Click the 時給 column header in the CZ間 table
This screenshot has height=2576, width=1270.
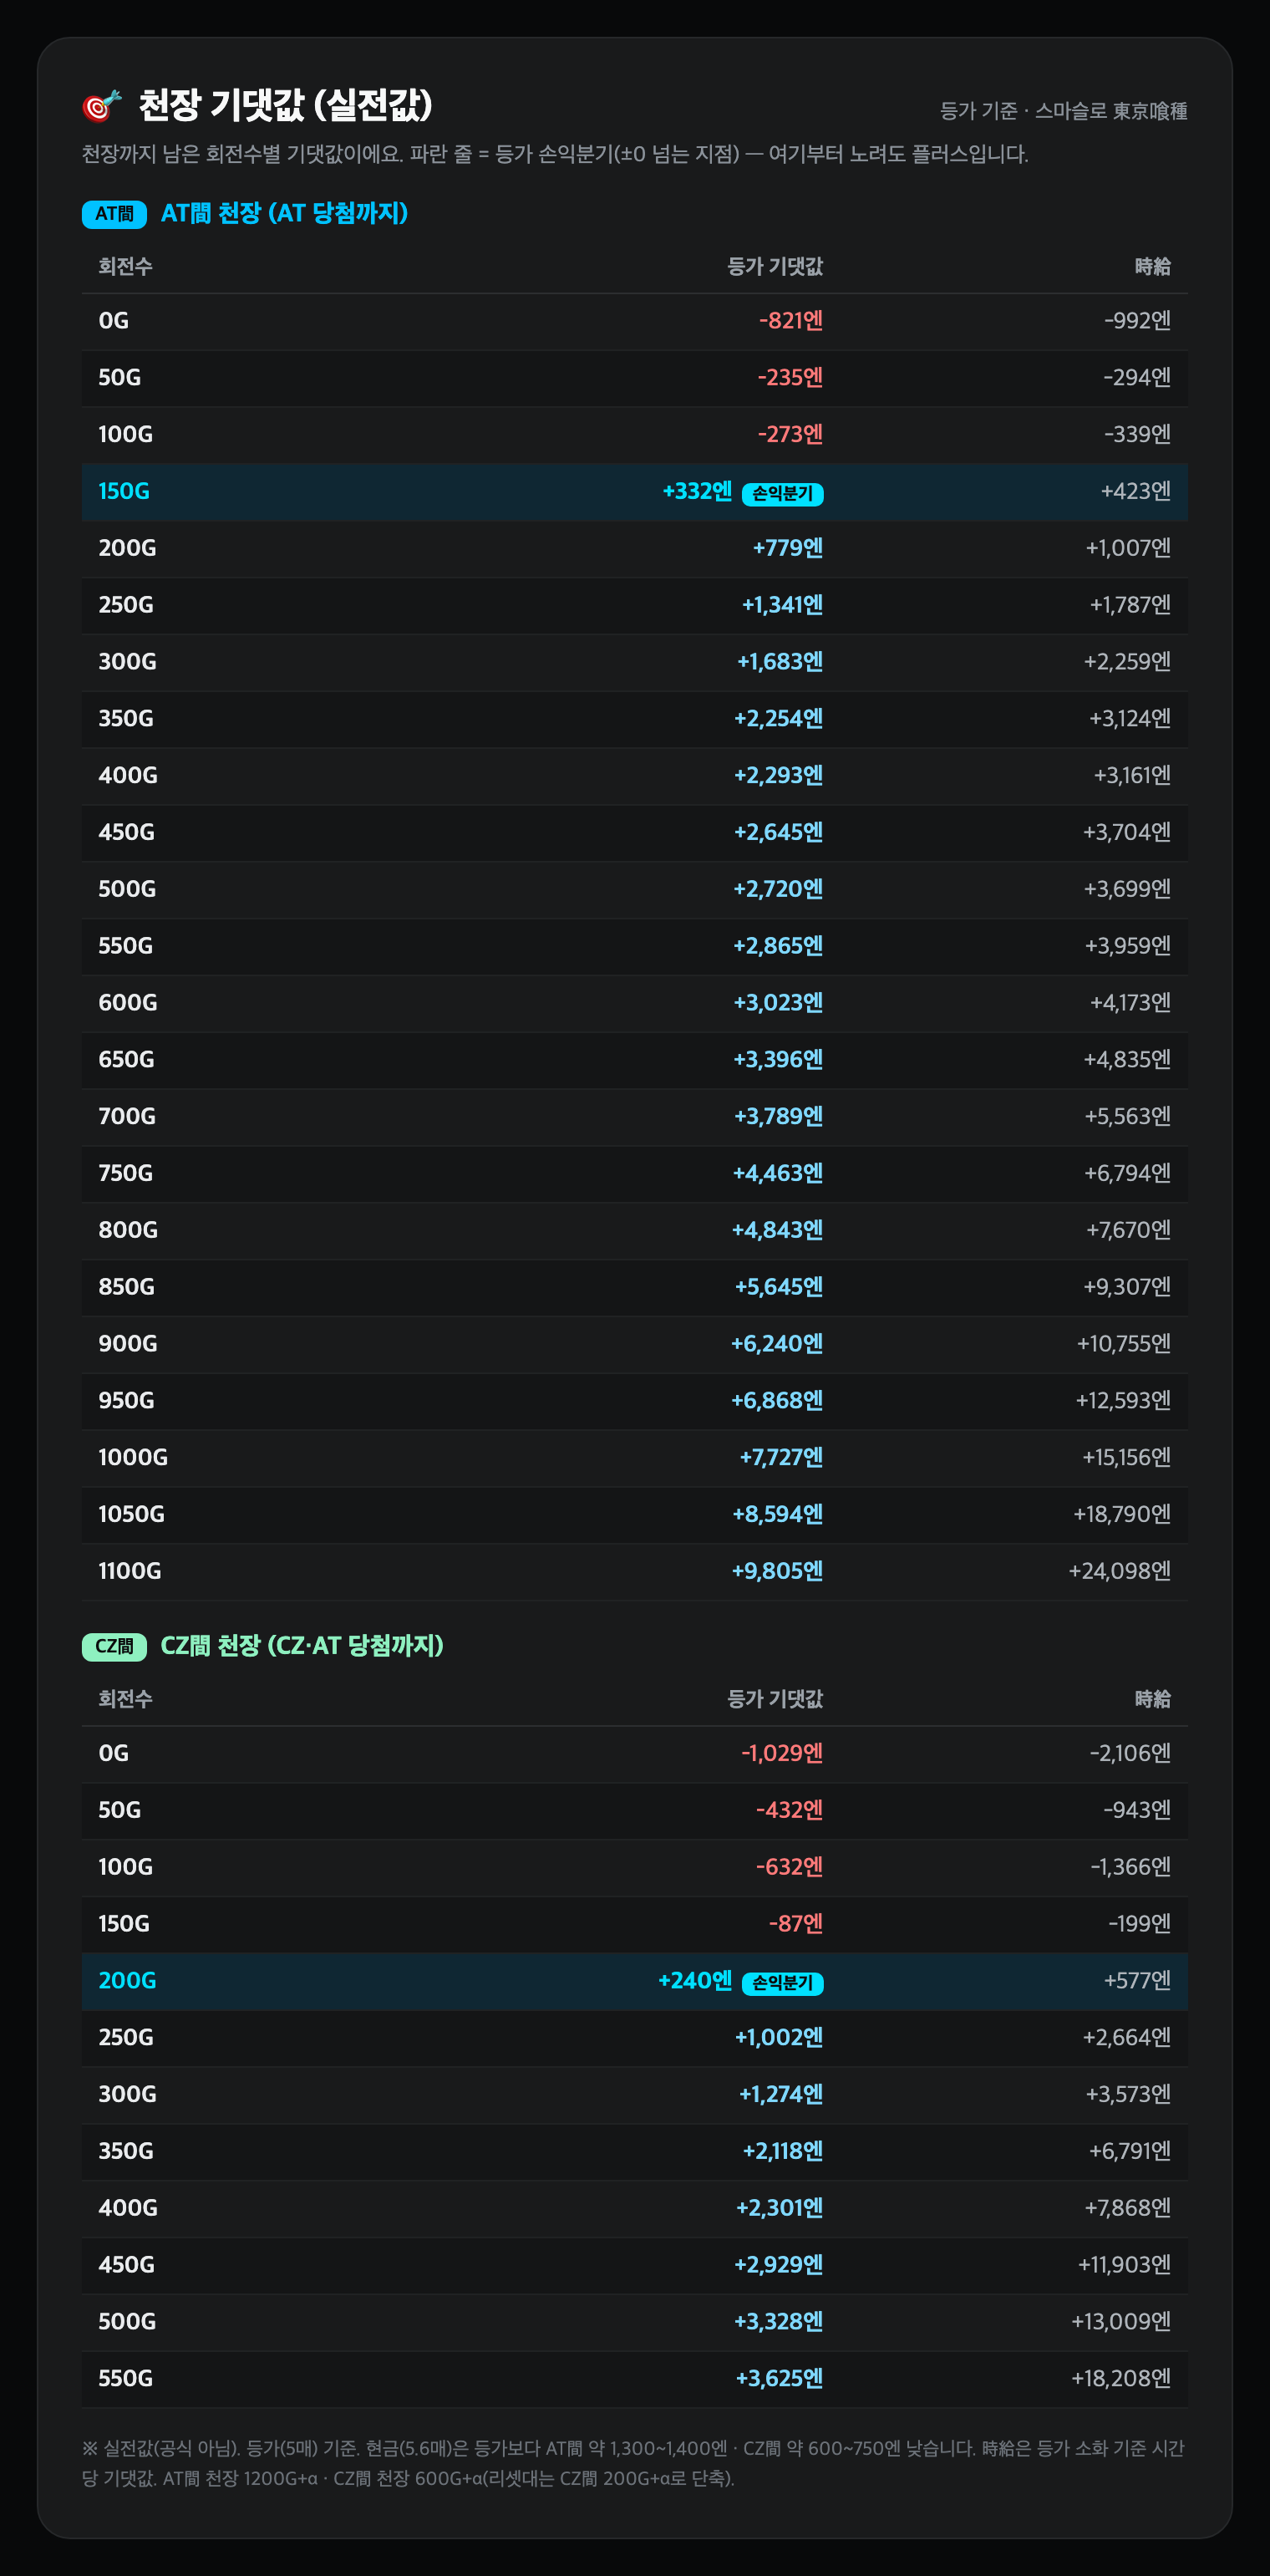click(x=1152, y=1698)
